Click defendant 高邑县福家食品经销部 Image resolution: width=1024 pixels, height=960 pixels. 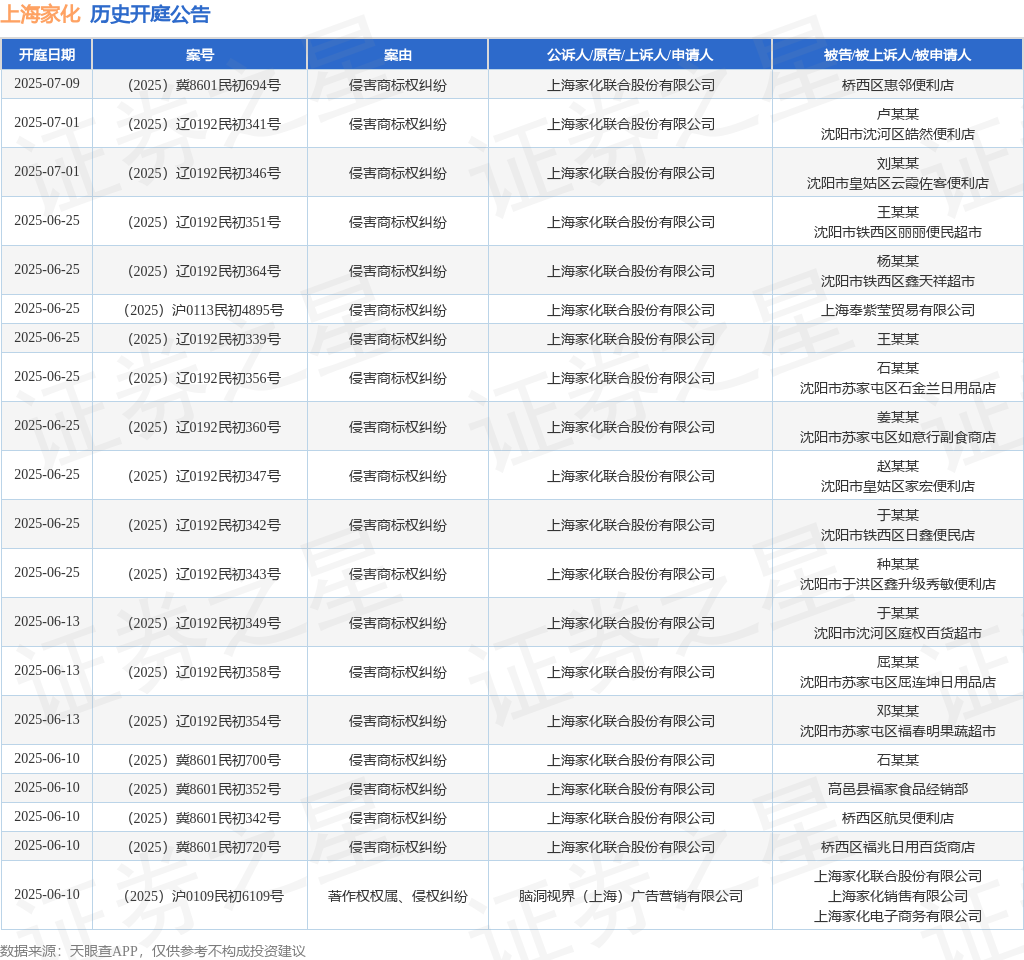897,789
